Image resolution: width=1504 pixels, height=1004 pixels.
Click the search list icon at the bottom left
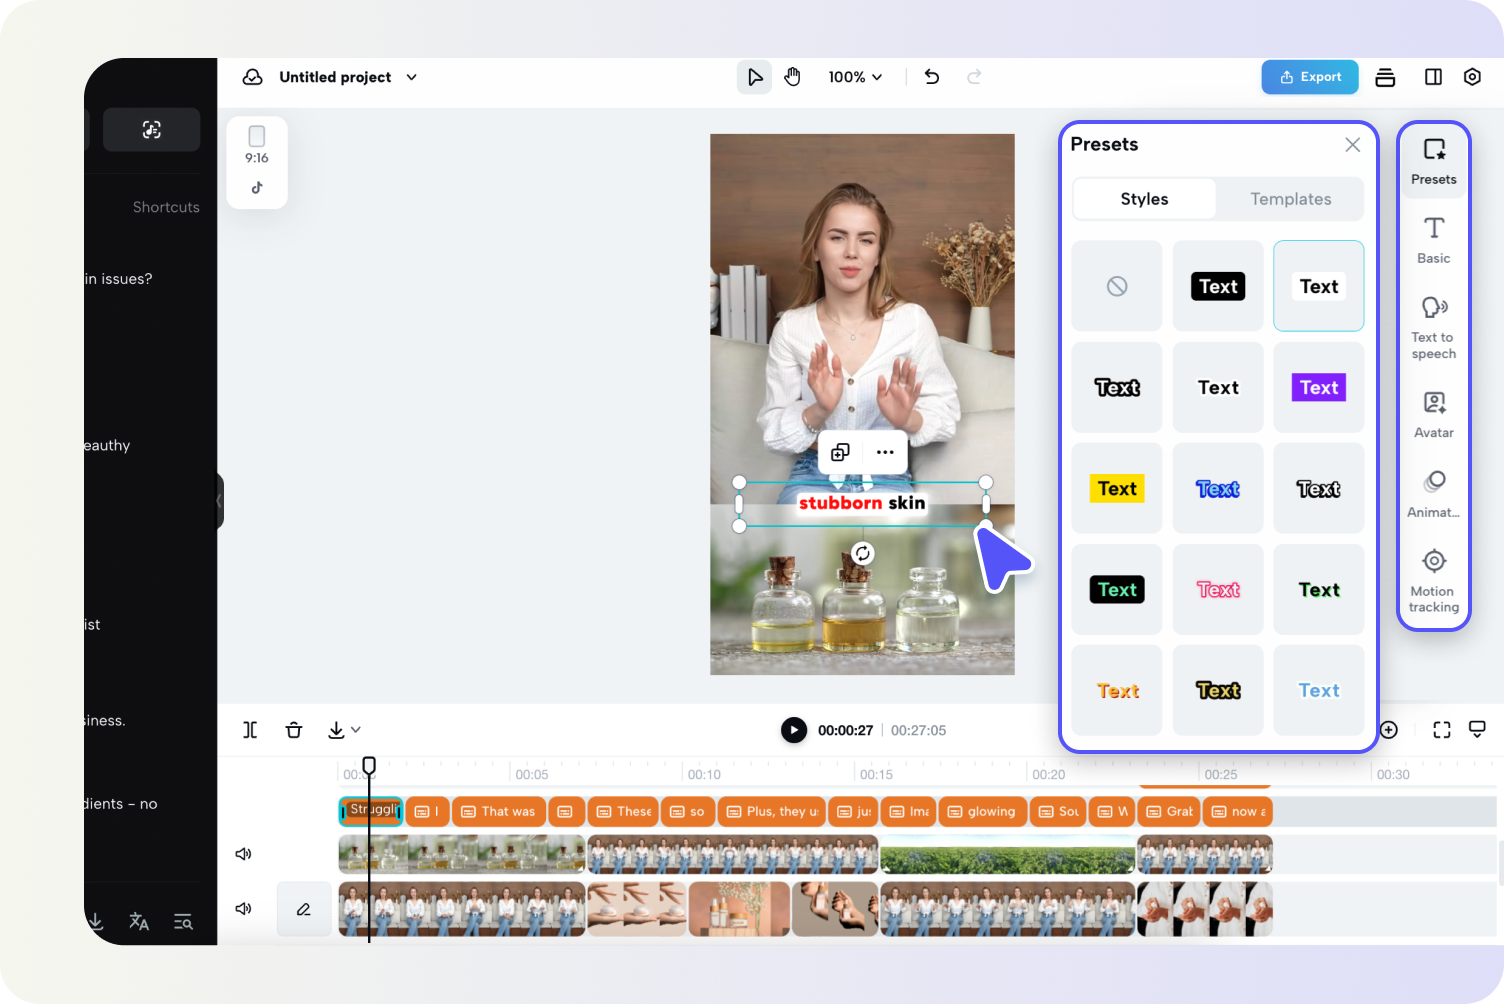pyautogui.click(x=183, y=921)
